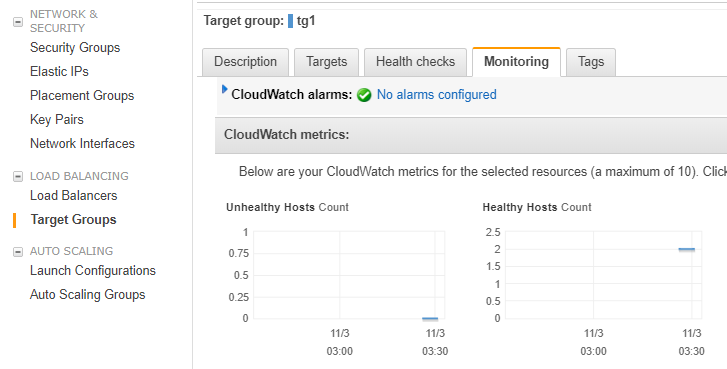Select the Monitoring tab
The width and height of the screenshot is (727, 369).
point(516,62)
